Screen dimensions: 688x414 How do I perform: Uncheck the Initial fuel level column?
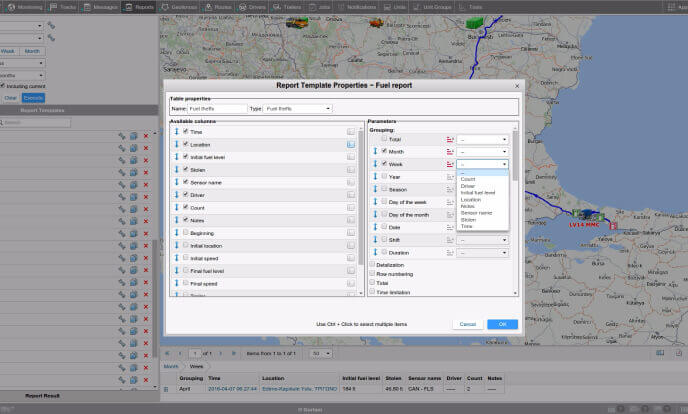pyautogui.click(x=186, y=157)
